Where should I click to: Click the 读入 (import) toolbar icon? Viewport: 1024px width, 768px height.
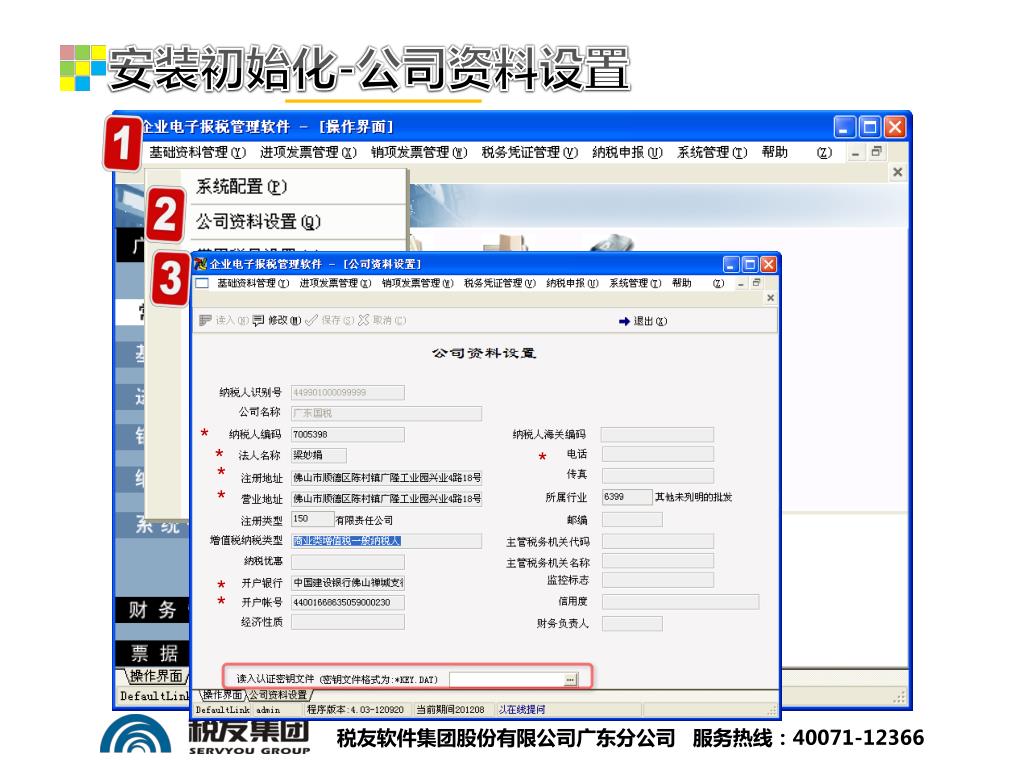point(206,320)
